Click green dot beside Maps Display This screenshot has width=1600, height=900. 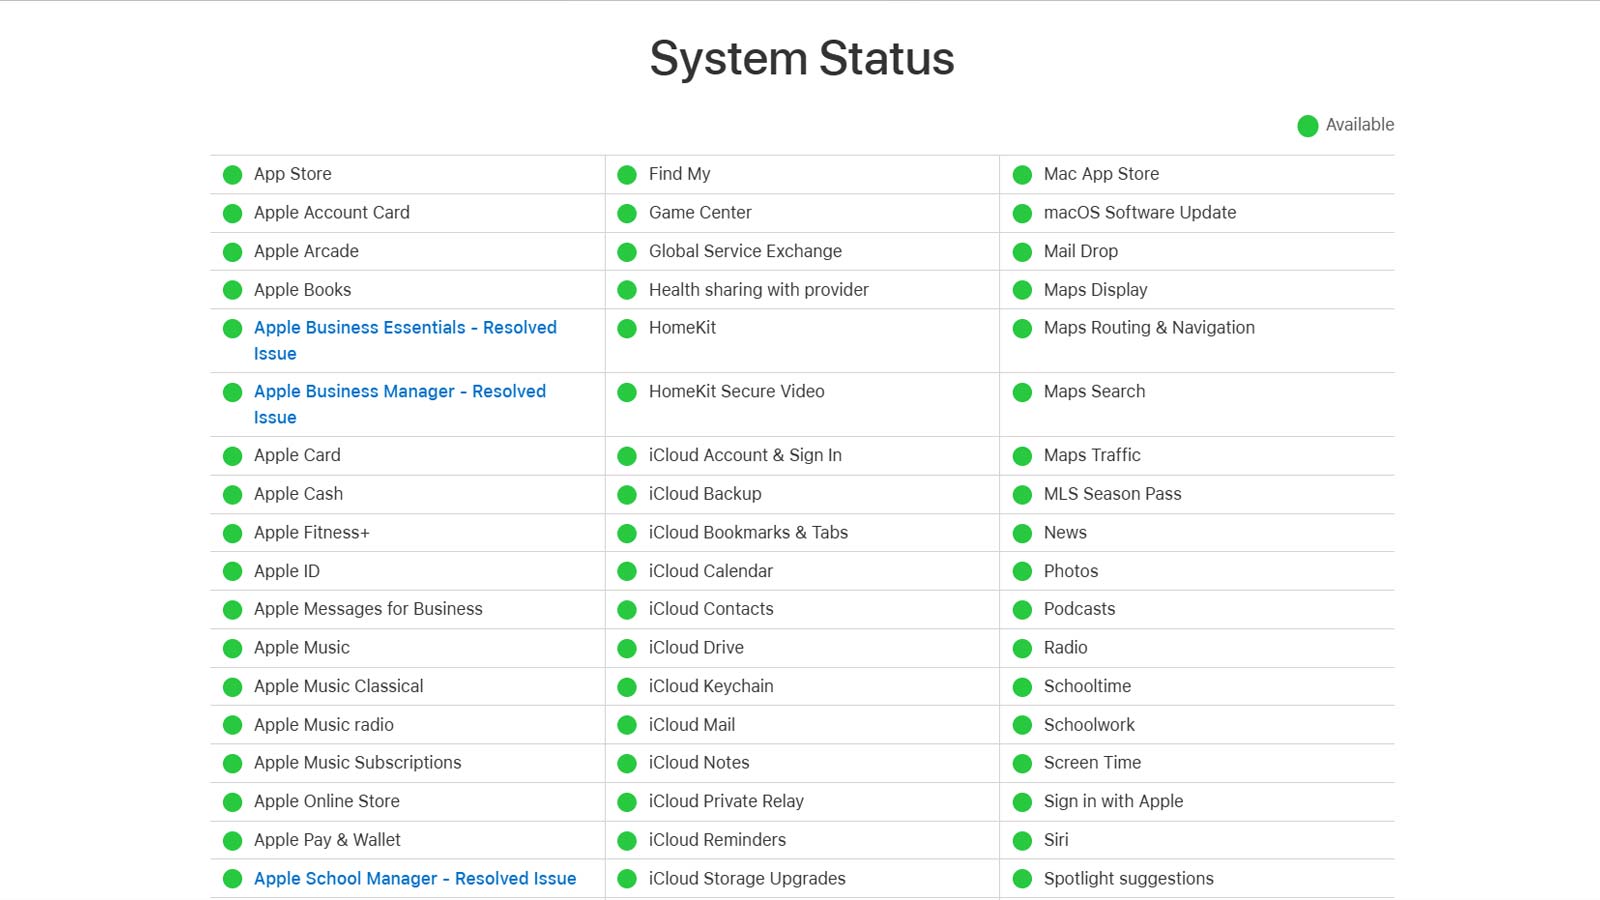coord(1022,290)
